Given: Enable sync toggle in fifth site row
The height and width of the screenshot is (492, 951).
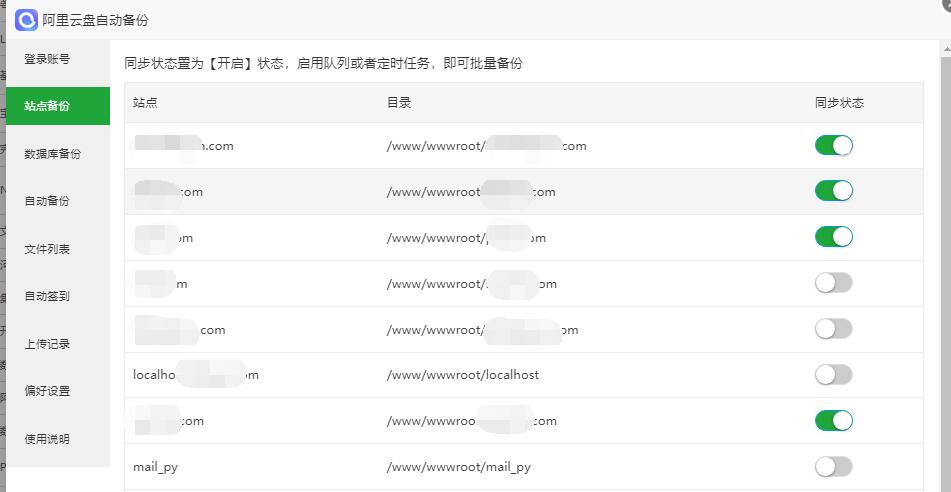Looking at the screenshot, I should [x=833, y=329].
